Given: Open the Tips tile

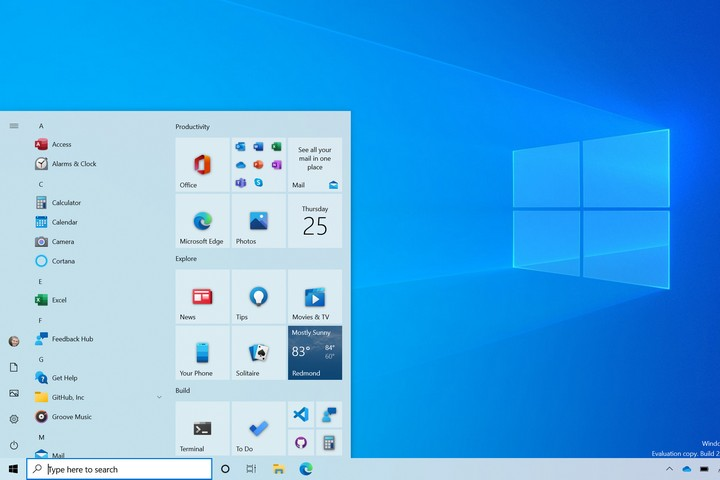Looking at the screenshot, I should tap(259, 297).
